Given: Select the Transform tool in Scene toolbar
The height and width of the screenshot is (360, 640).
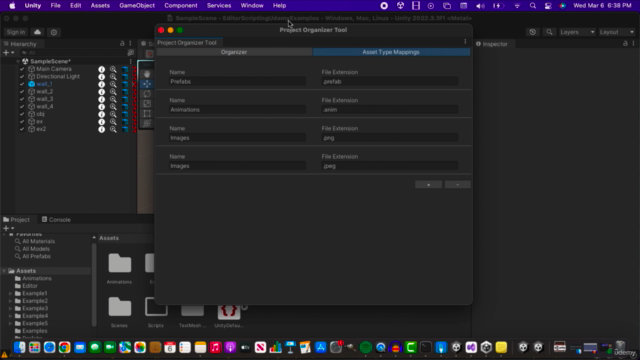Looking at the screenshot, I should click(x=147, y=123).
